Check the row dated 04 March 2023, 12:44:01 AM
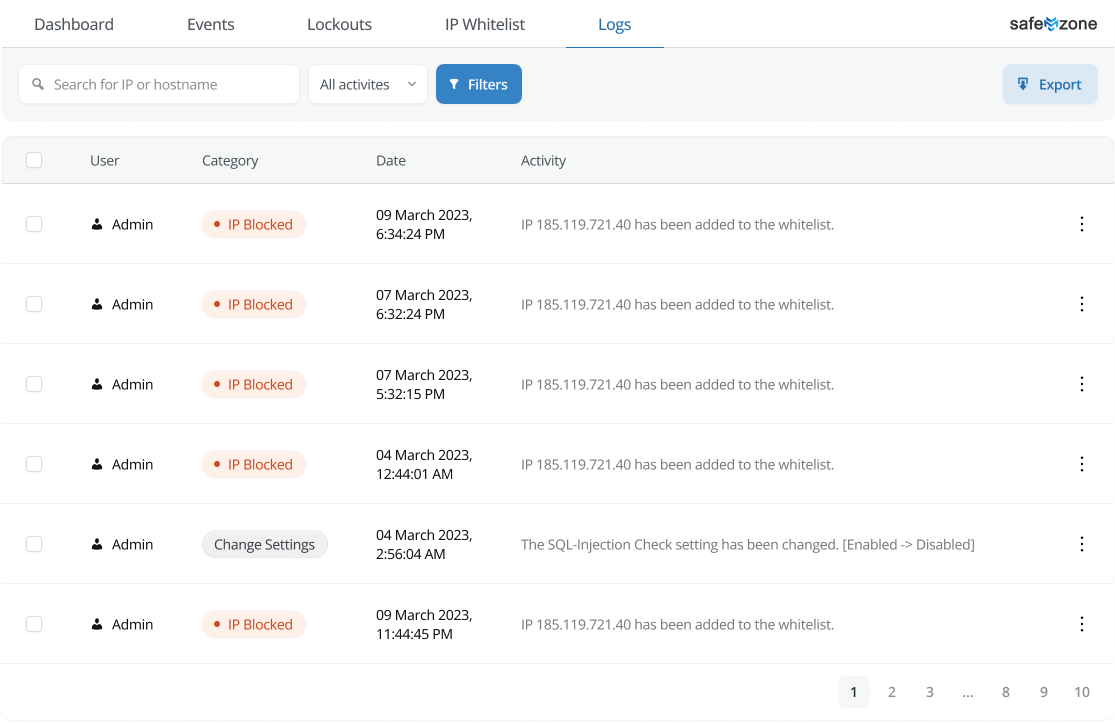The height and width of the screenshot is (723, 1115). point(34,464)
